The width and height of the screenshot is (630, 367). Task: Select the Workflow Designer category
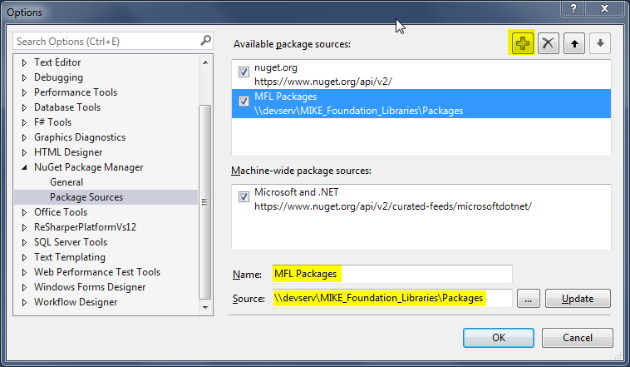[76, 302]
